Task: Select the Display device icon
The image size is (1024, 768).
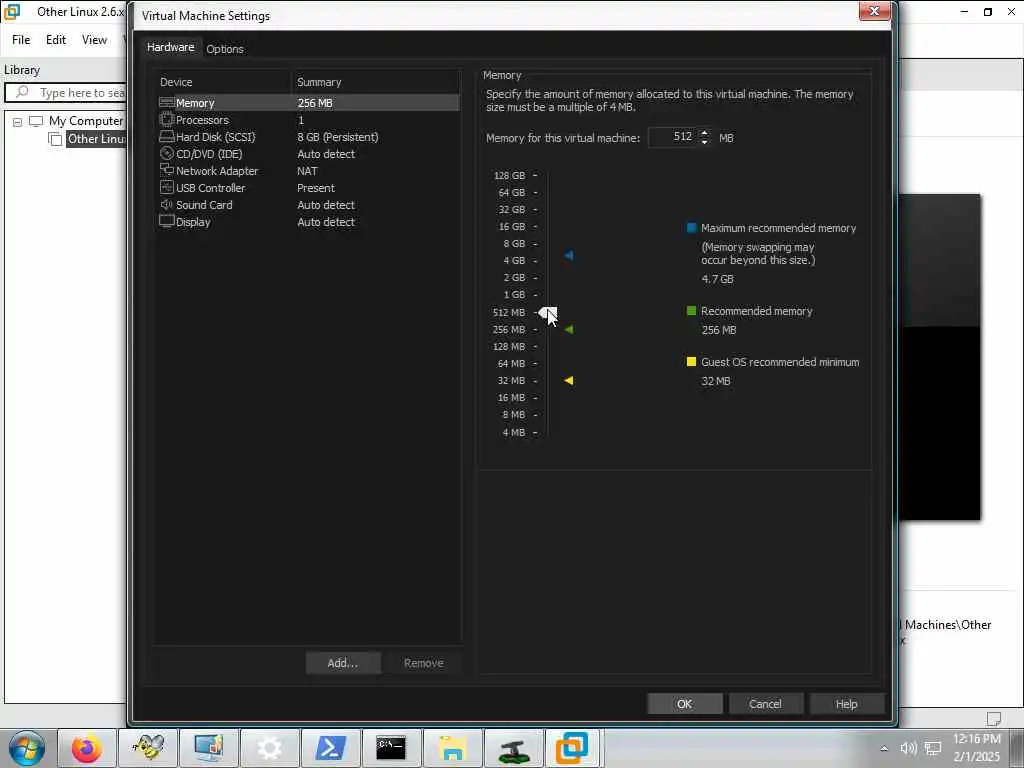Action: [x=167, y=221]
